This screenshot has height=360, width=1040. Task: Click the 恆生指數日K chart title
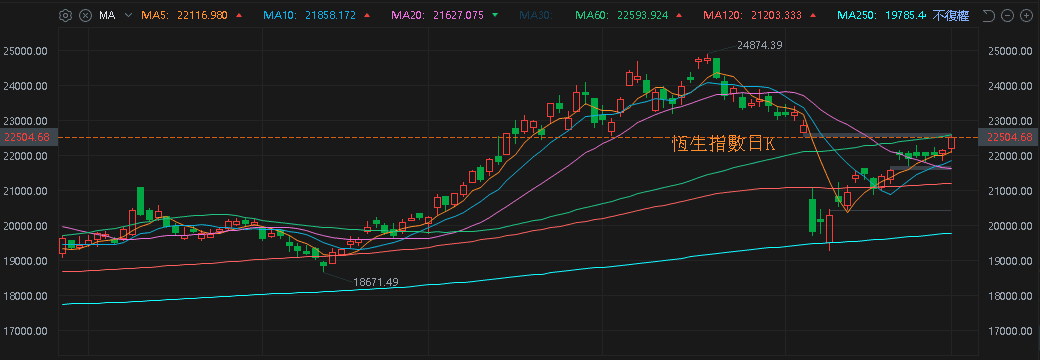coord(723,144)
